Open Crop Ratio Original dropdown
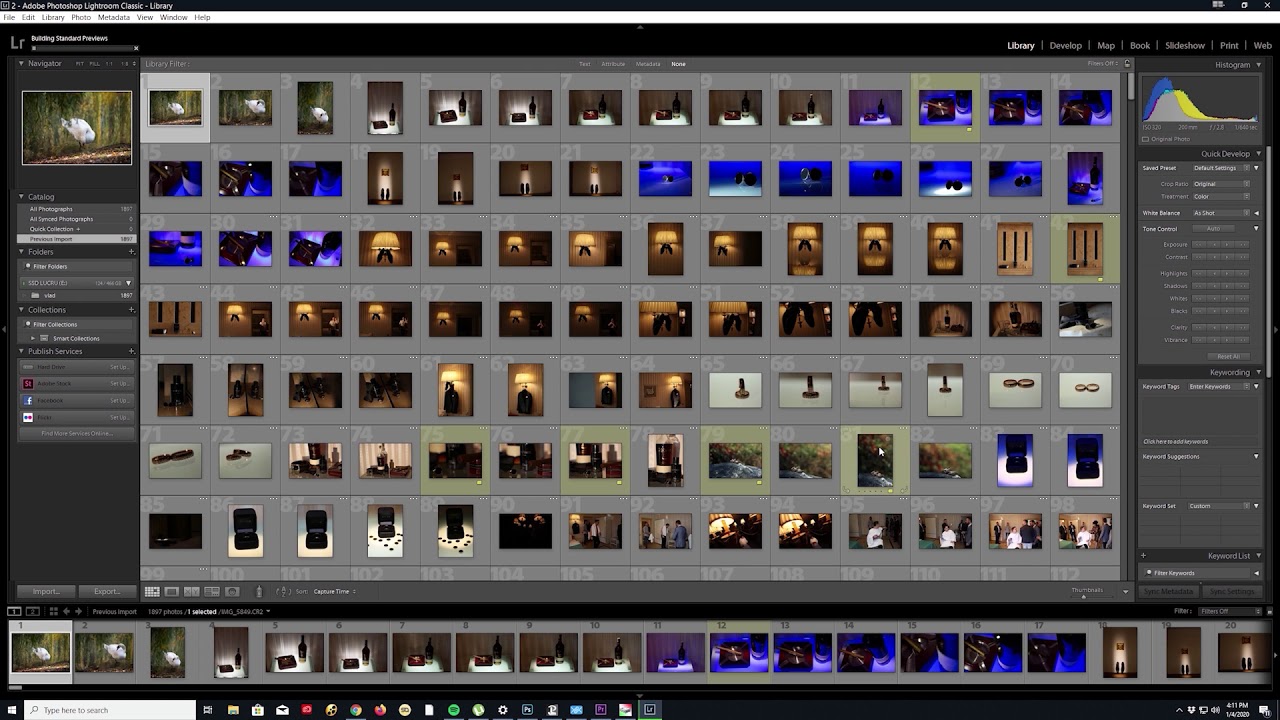This screenshot has height=720, width=1280. 1221,184
